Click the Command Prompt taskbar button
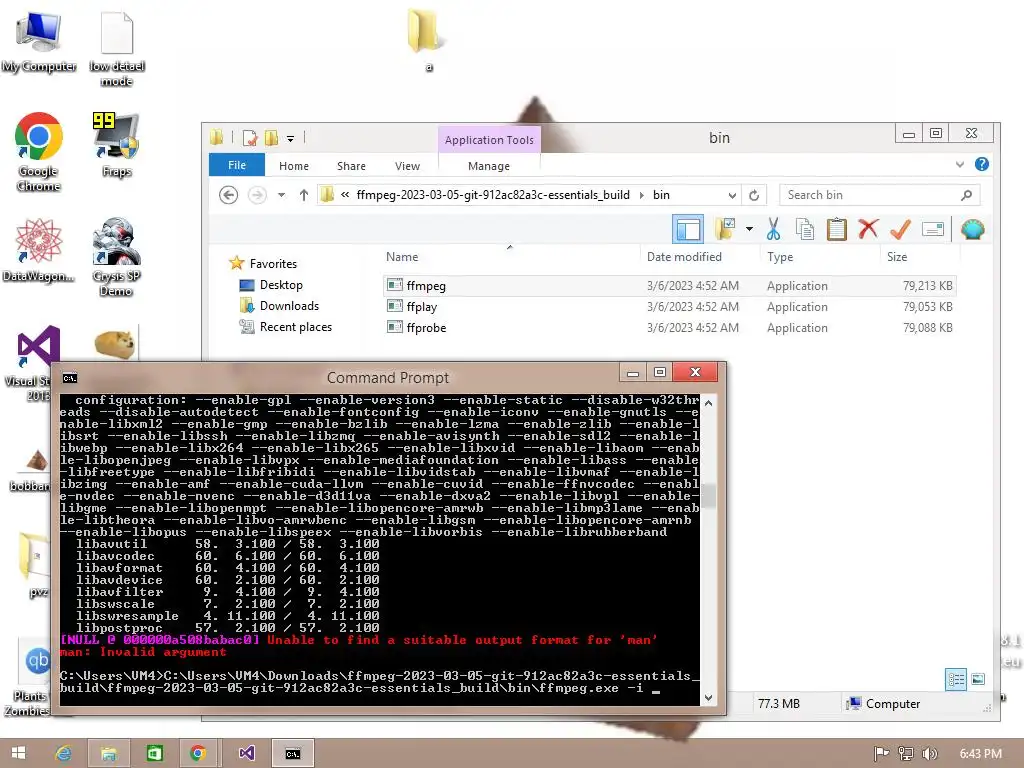 pyautogui.click(x=293, y=753)
